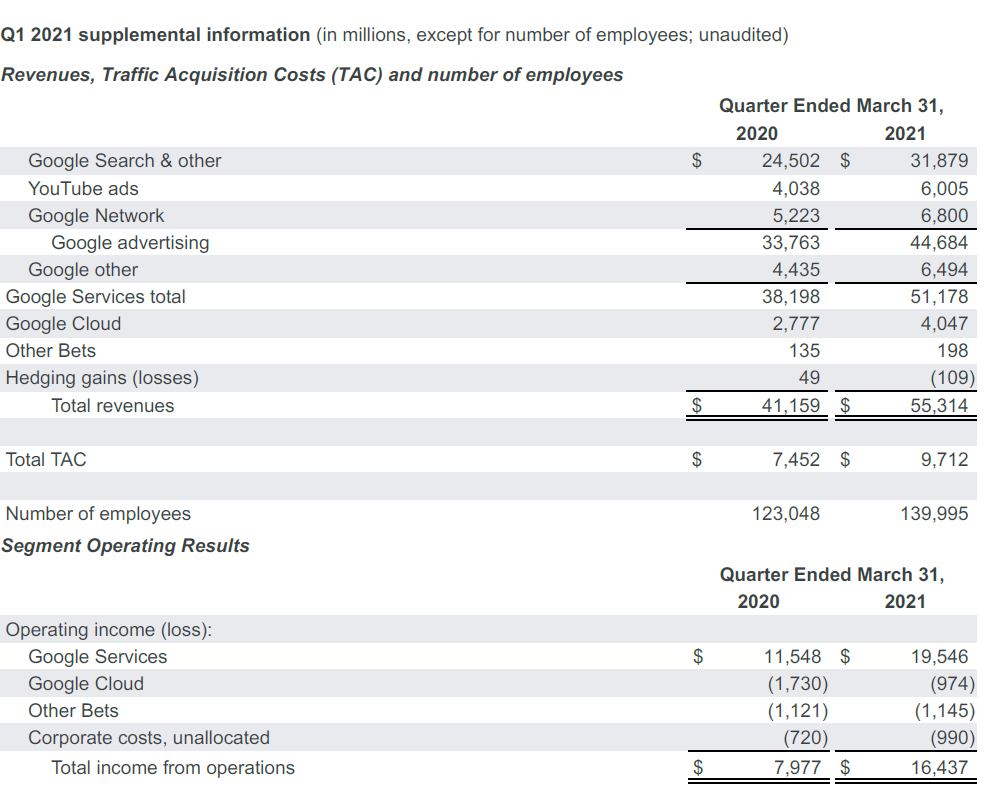Click the Total TAC row label
The image size is (984, 787).
point(46,459)
